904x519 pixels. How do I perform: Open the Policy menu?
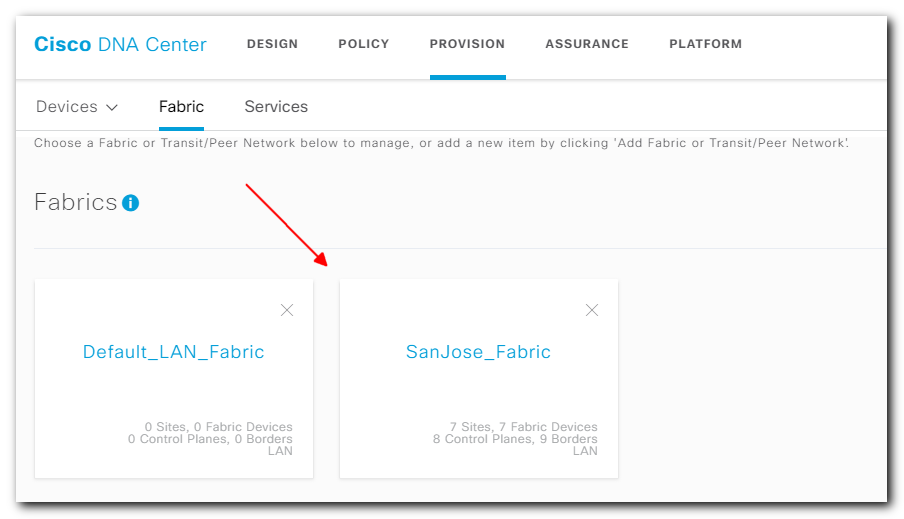(x=364, y=44)
